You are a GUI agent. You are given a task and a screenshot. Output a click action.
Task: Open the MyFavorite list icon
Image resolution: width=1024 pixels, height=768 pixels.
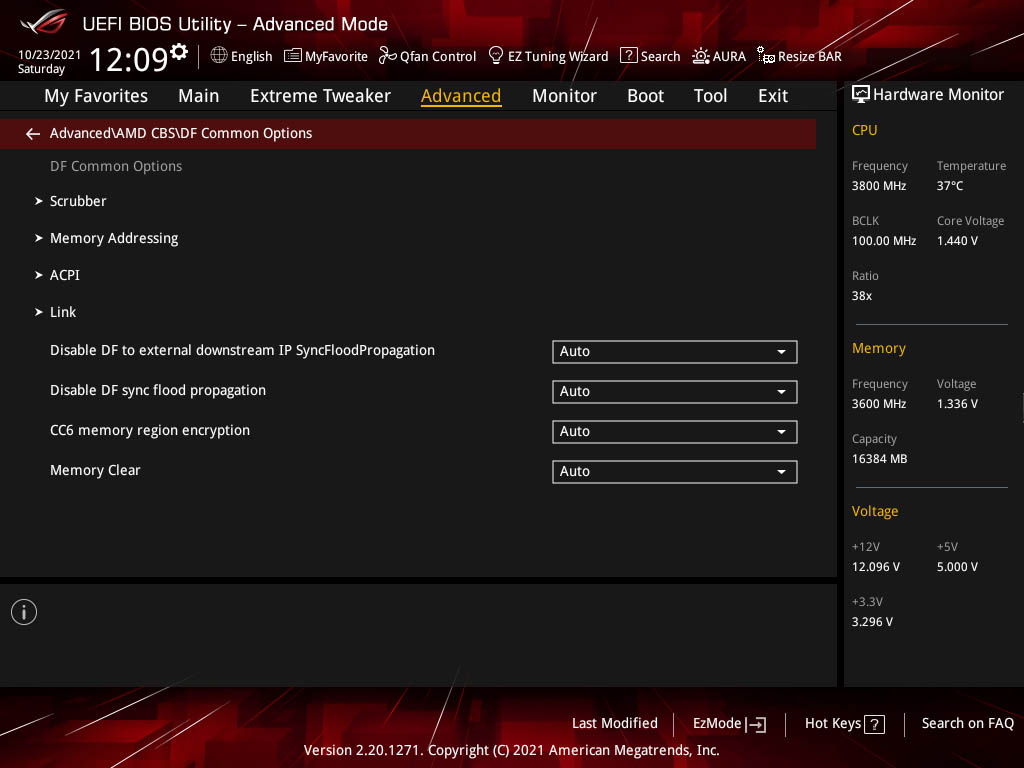293,56
